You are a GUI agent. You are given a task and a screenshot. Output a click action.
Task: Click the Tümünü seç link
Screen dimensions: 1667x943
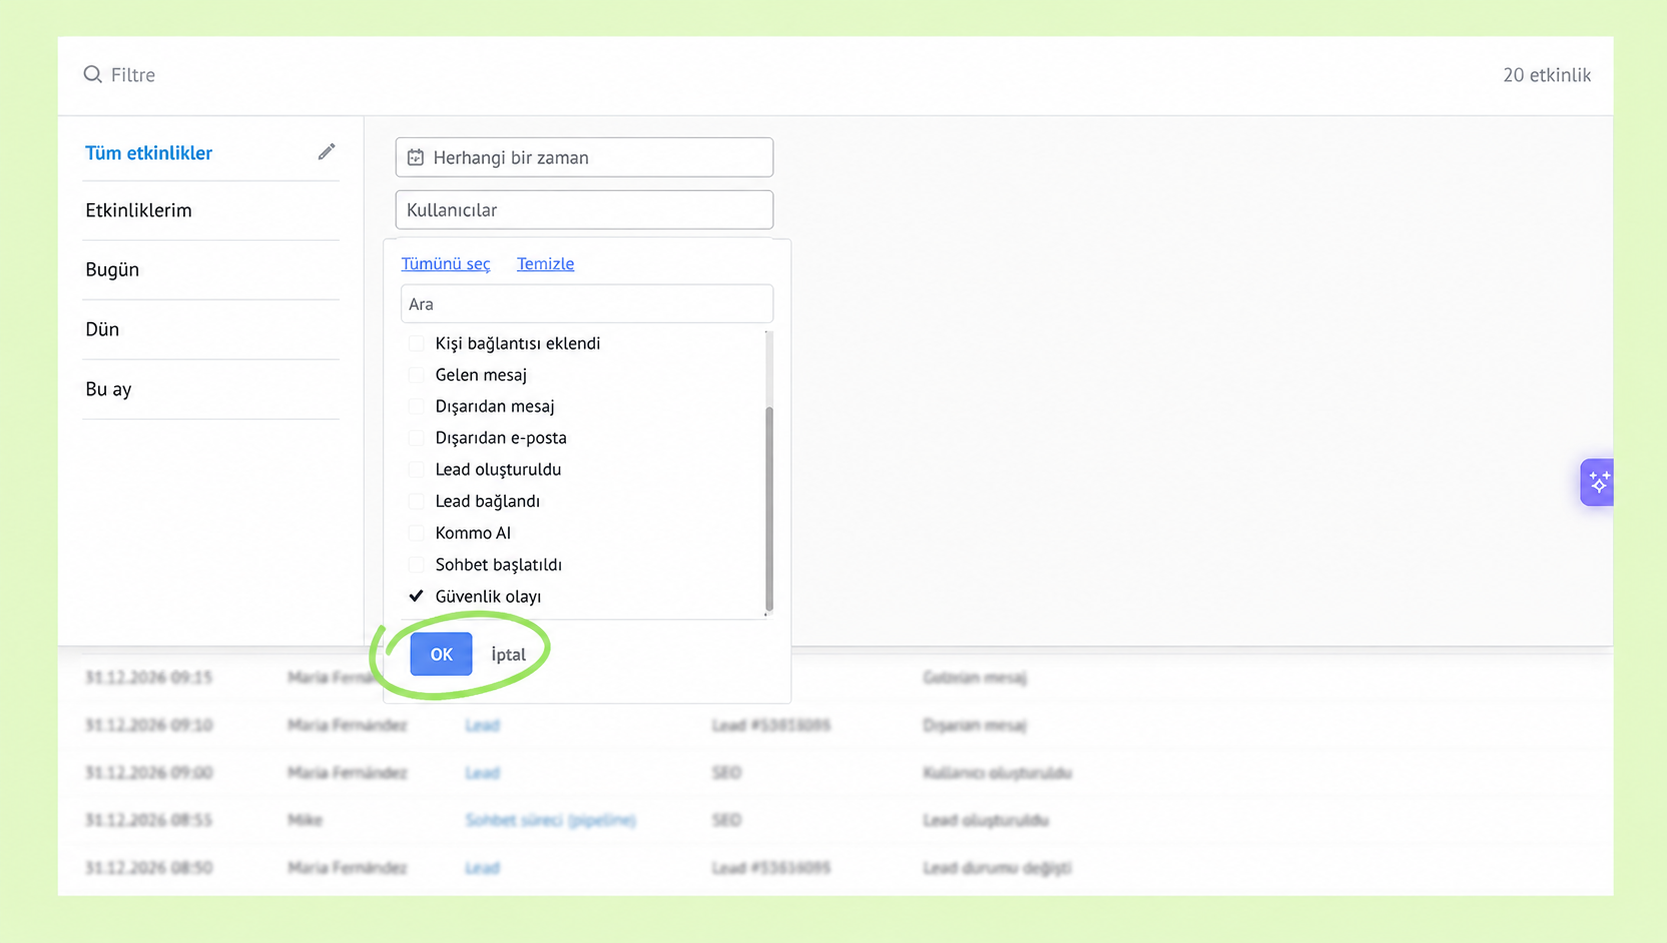tap(446, 264)
